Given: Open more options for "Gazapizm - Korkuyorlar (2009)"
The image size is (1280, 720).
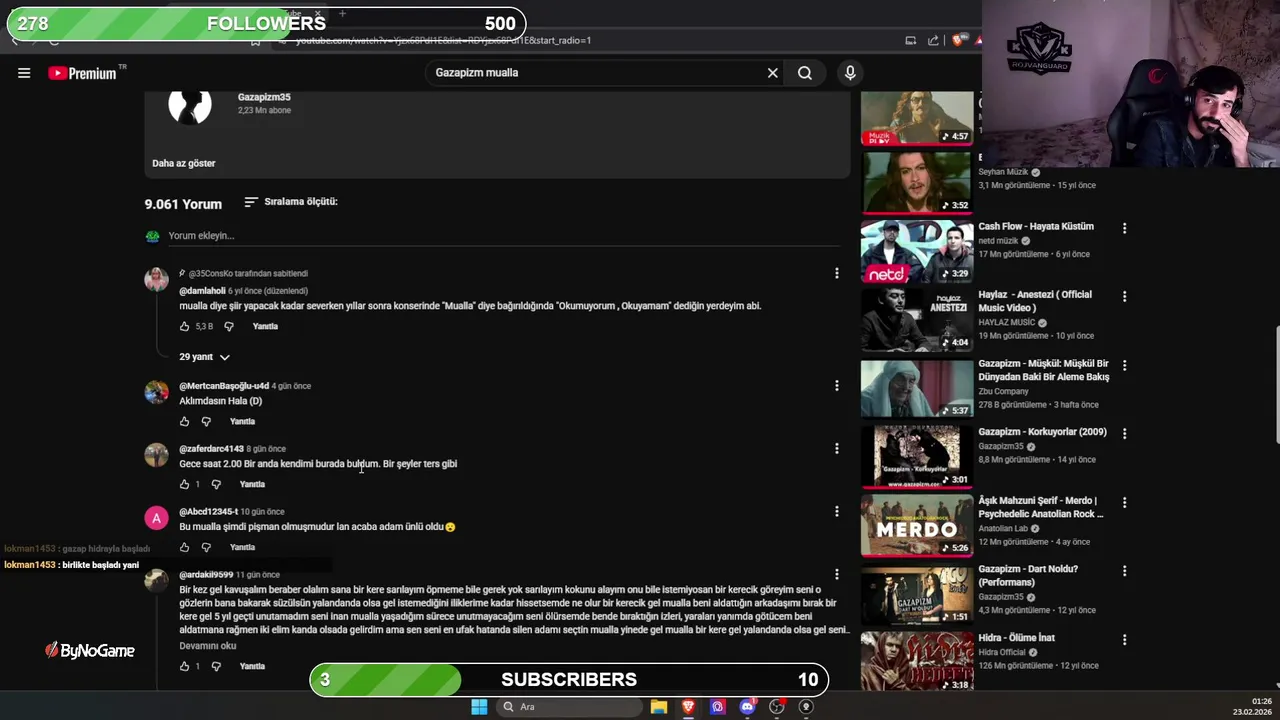Looking at the screenshot, I should tap(1124, 434).
